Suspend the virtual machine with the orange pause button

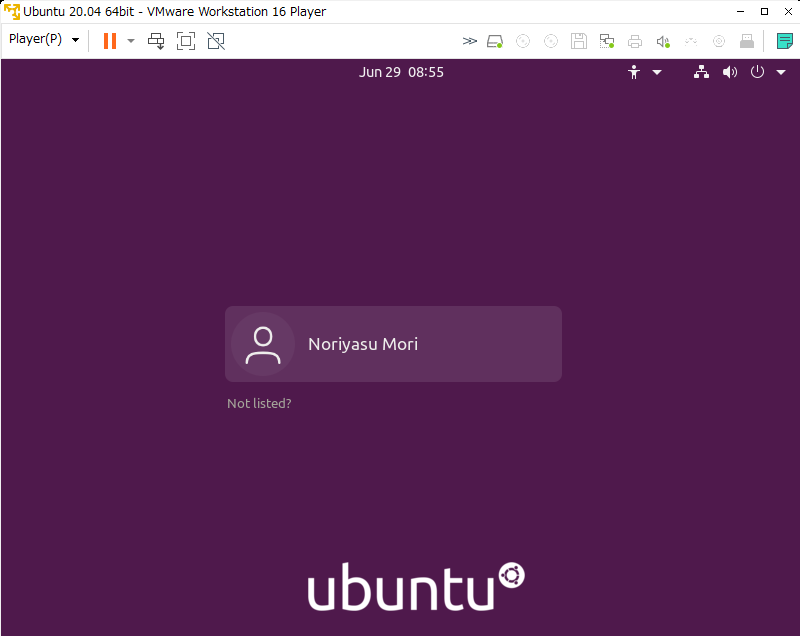110,41
